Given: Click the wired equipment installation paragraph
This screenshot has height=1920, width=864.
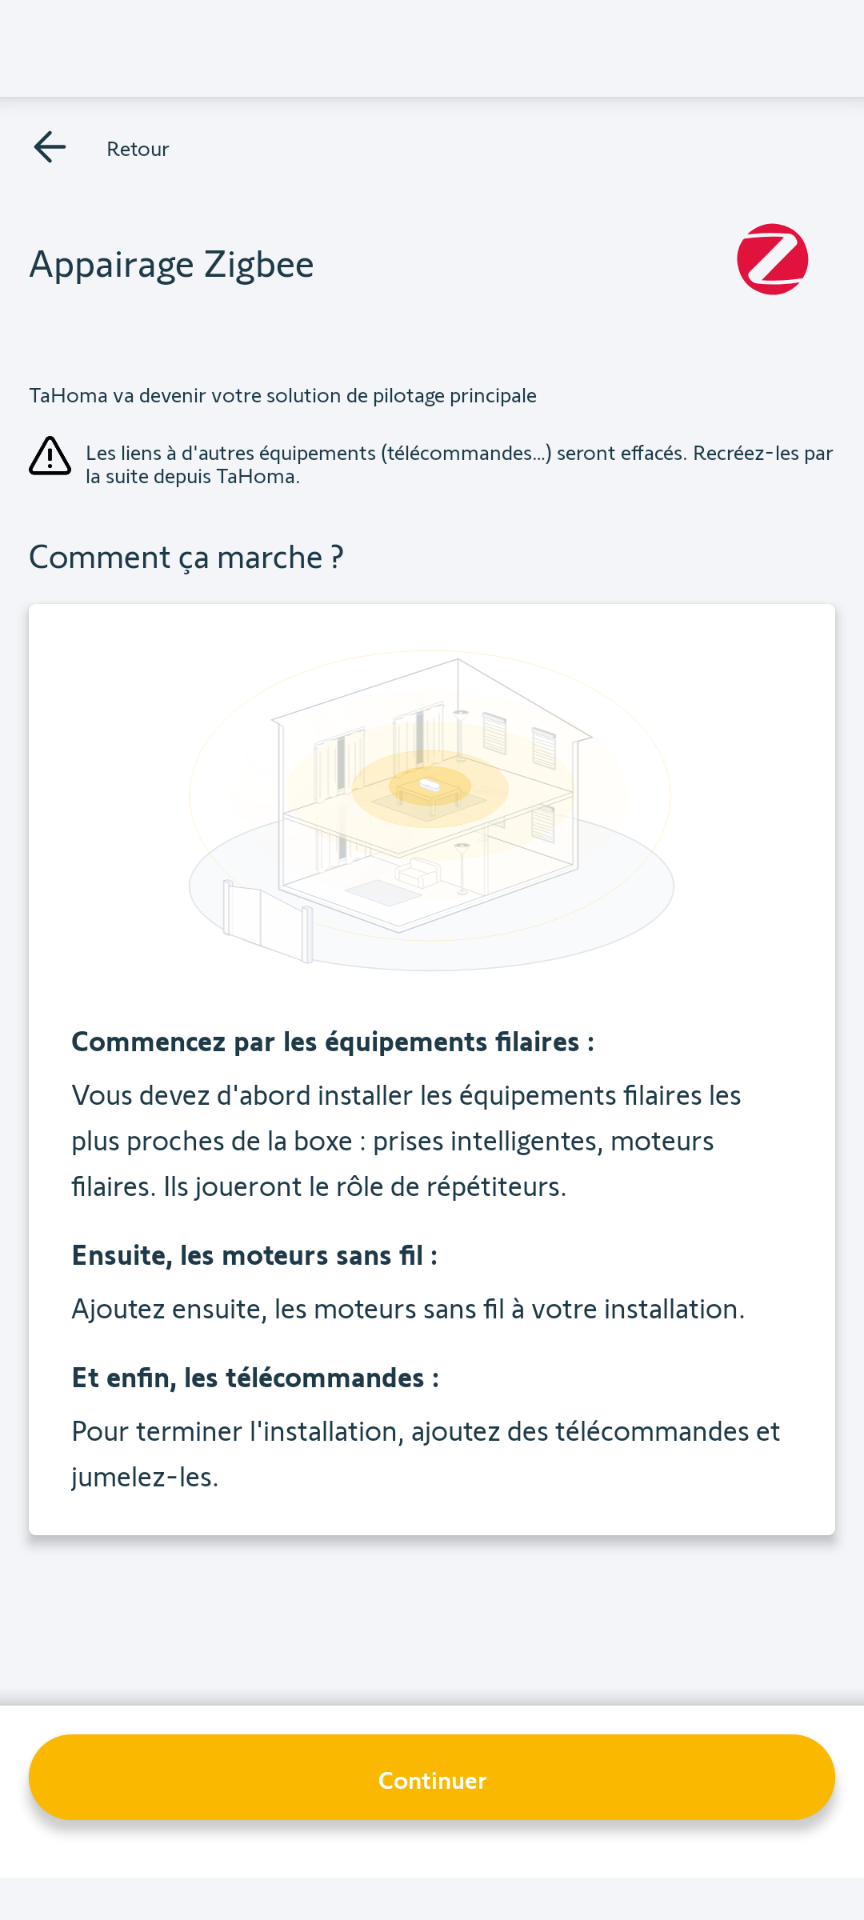Looking at the screenshot, I should point(406,1141).
